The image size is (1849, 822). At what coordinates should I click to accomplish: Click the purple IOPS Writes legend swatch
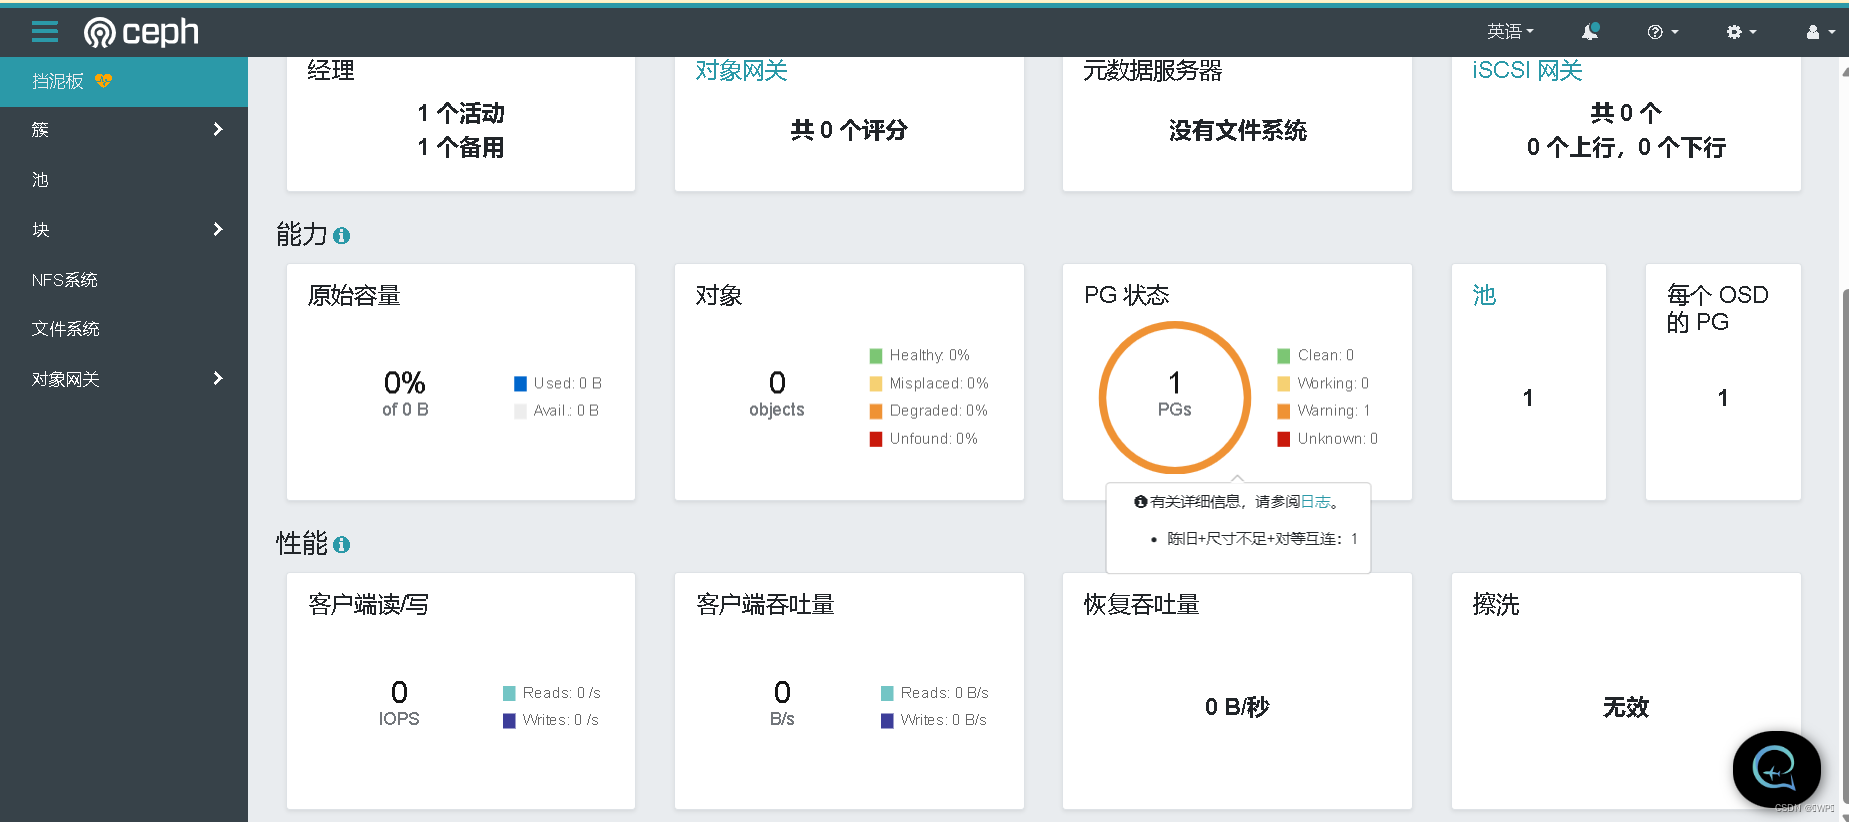tap(509, 721)
